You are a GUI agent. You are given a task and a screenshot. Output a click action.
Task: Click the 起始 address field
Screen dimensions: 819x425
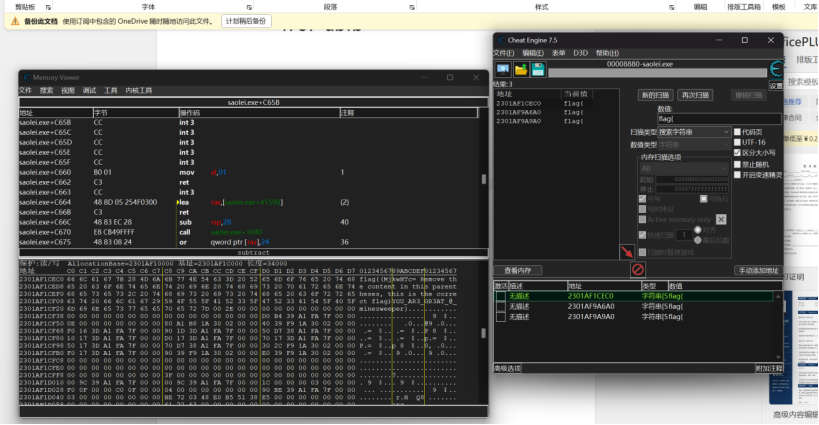pos(692,180)
